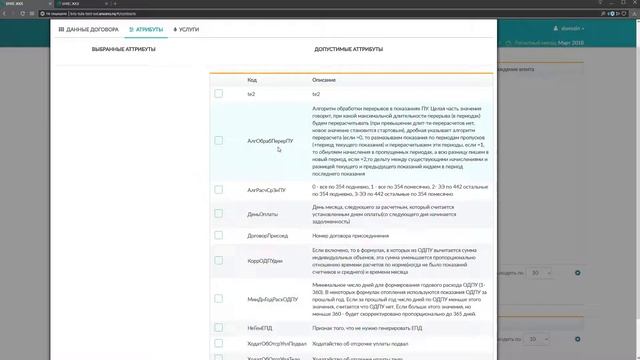The height and width of the screenshot is (360, 640).
Task: Click the browser back arrow
Action: [4, 13]
